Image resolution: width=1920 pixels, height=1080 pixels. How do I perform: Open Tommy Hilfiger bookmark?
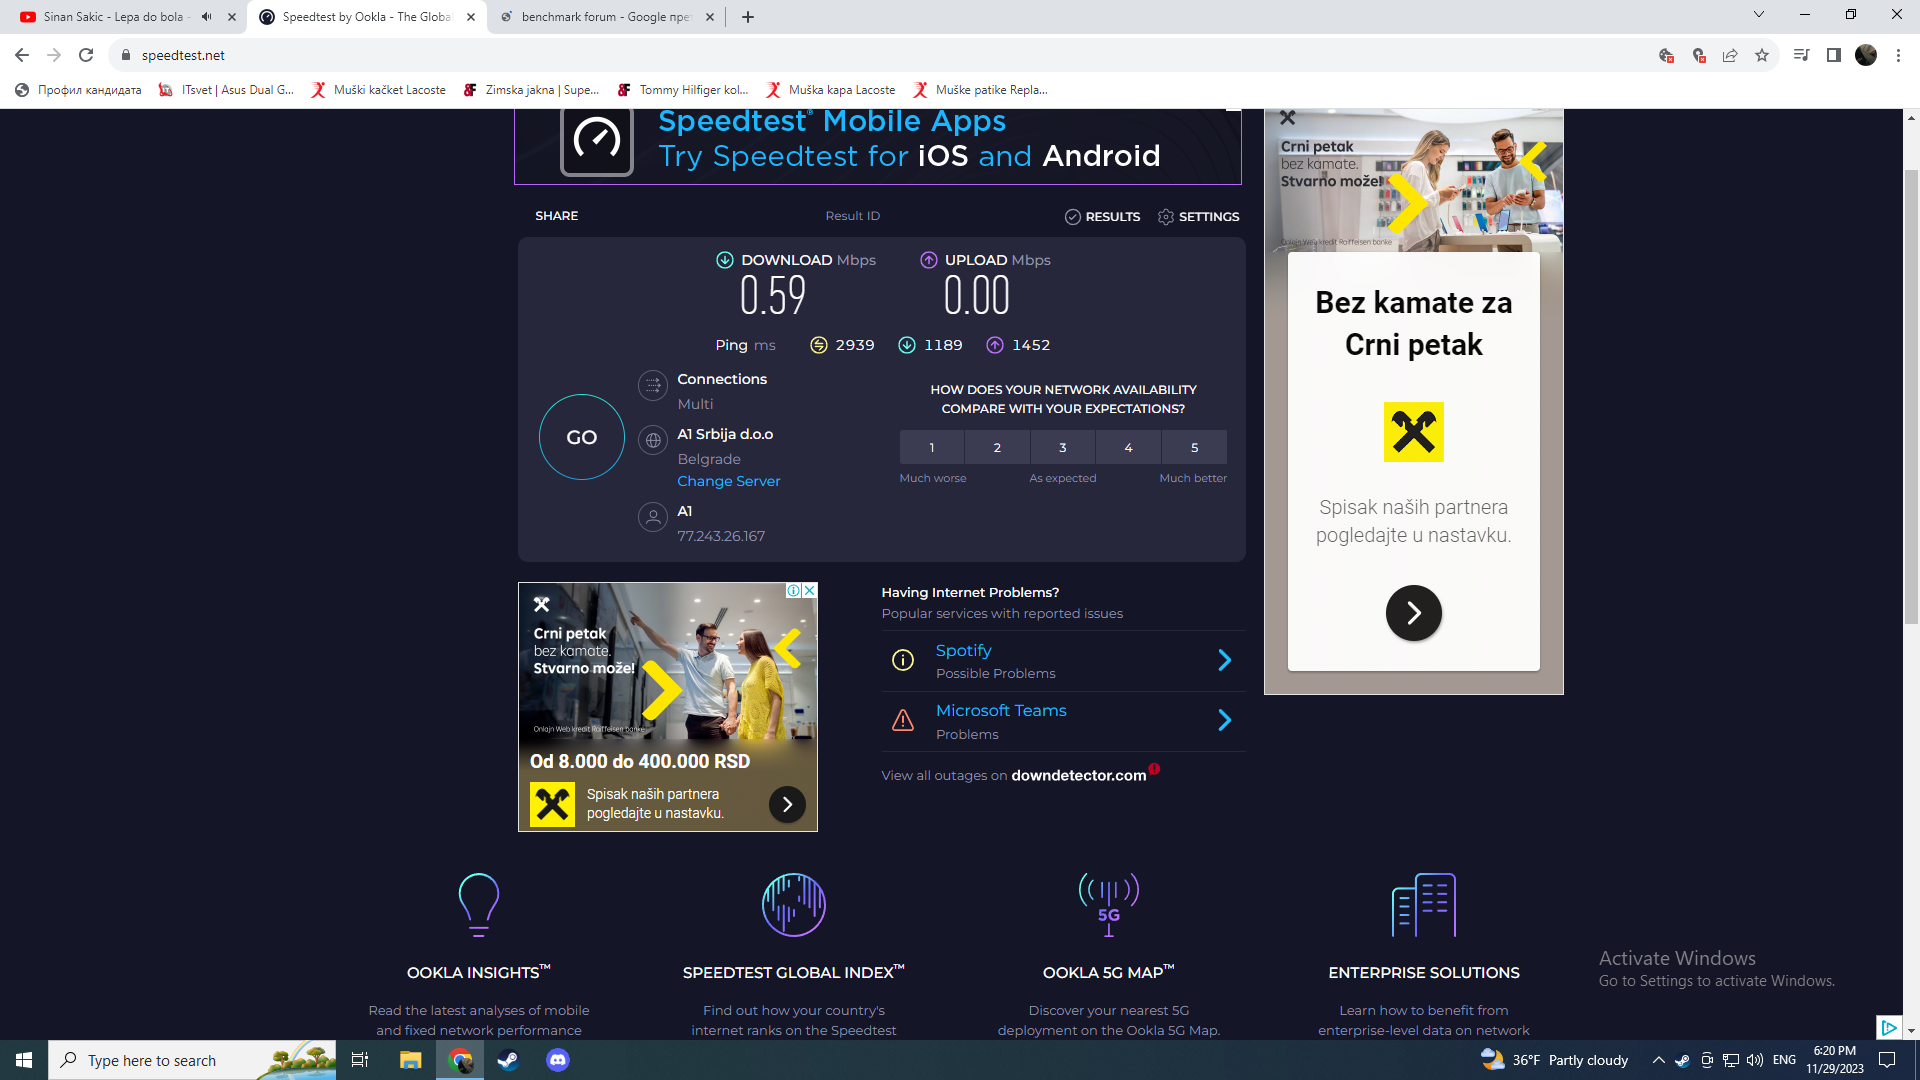(x=683, y=90)
